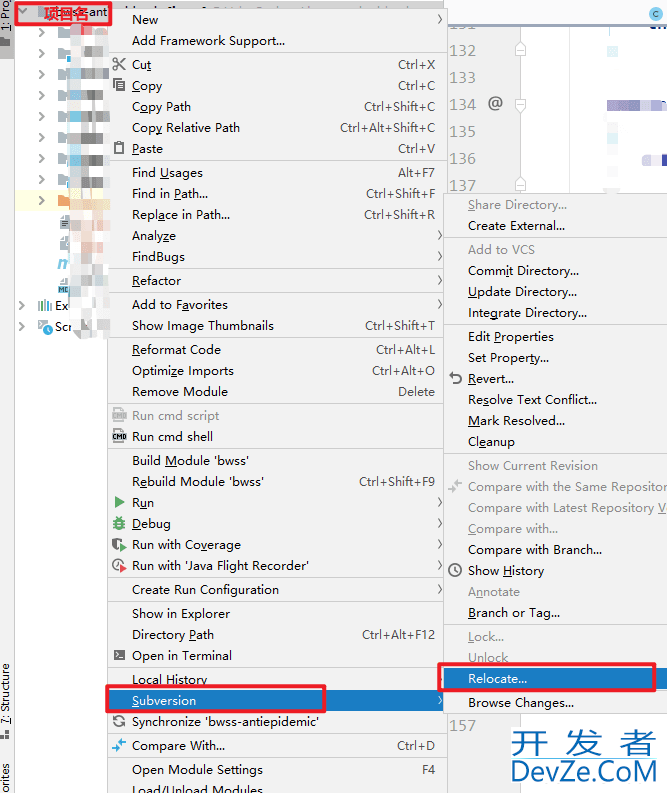Click the fold marker at line 132

tap(520, 50)
